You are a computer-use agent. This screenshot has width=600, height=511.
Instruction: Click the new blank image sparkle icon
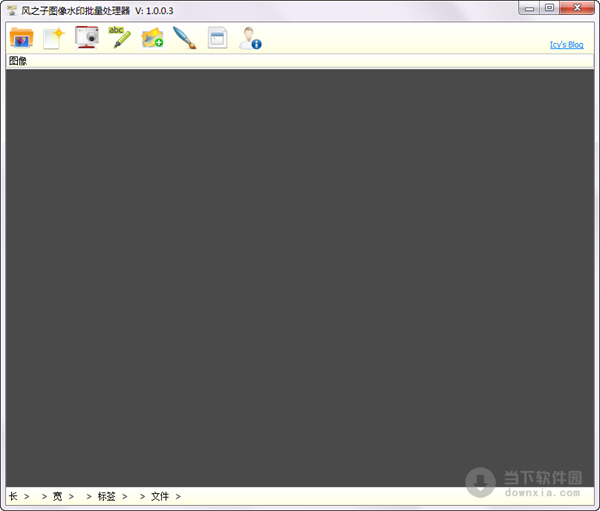tap(54, 38)
